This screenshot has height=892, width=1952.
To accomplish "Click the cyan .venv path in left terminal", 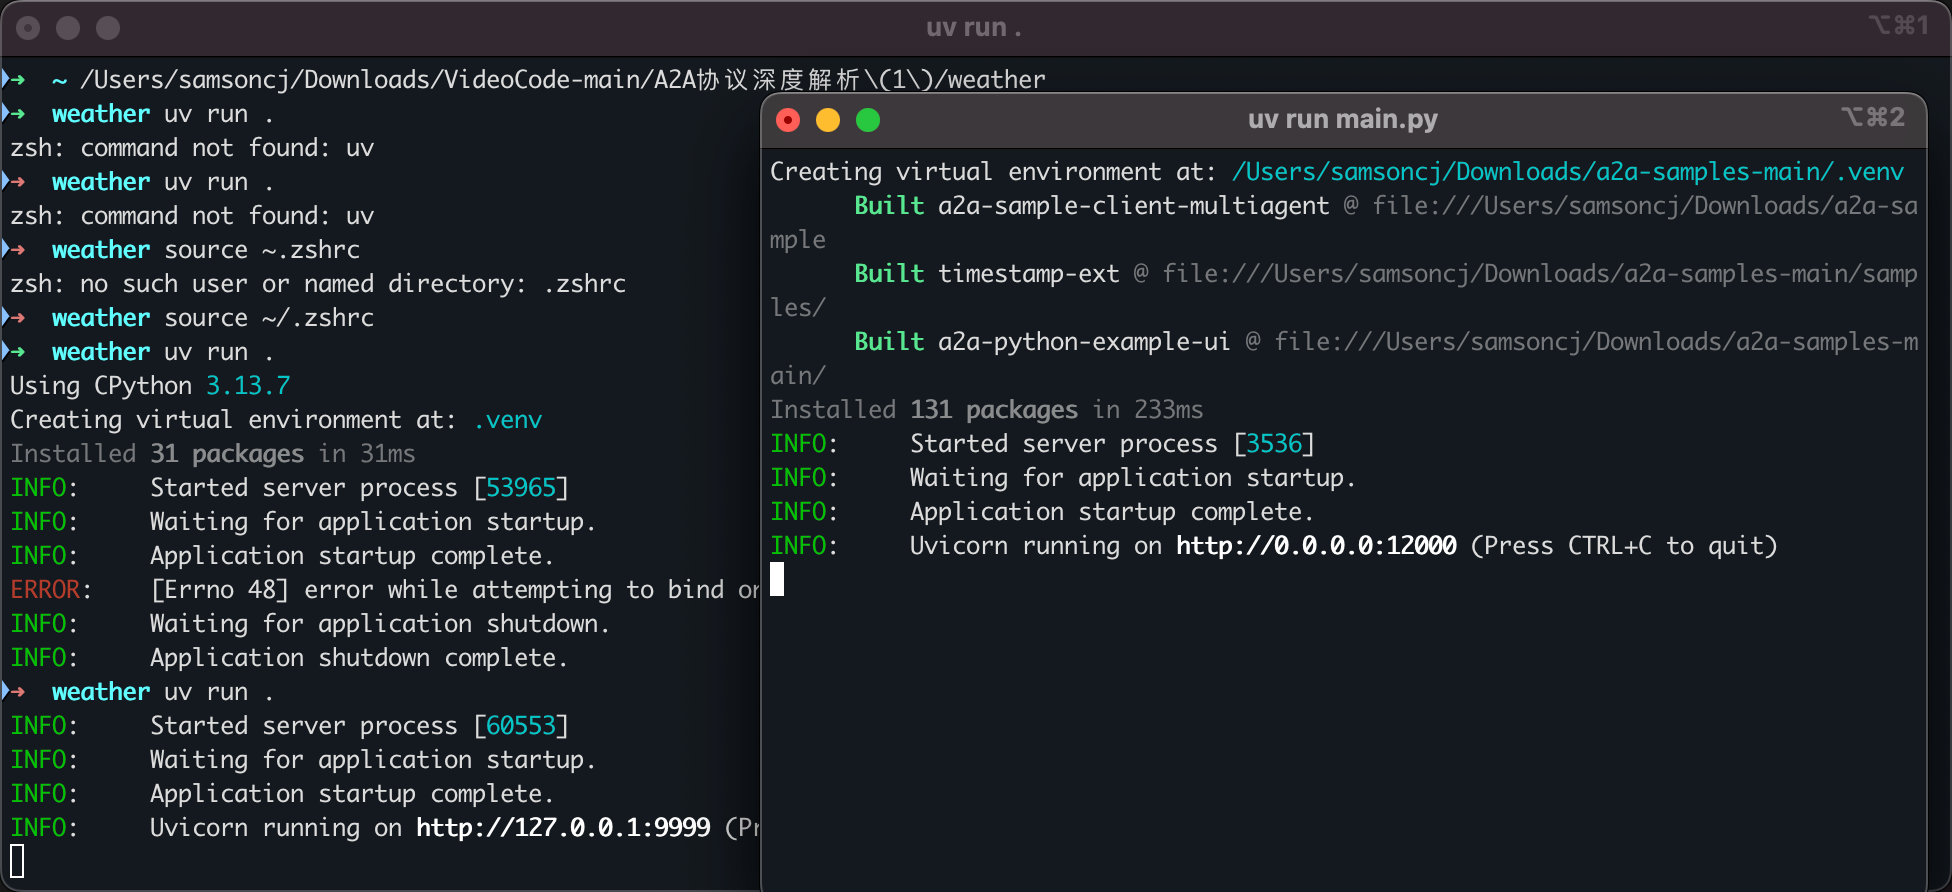I will 508,420.
